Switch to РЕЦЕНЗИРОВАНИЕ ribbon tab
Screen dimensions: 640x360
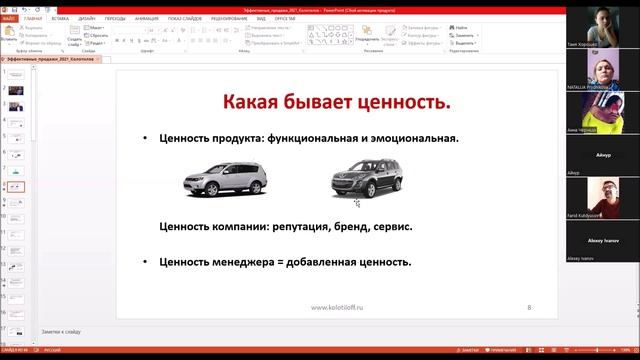coord(229,19)
